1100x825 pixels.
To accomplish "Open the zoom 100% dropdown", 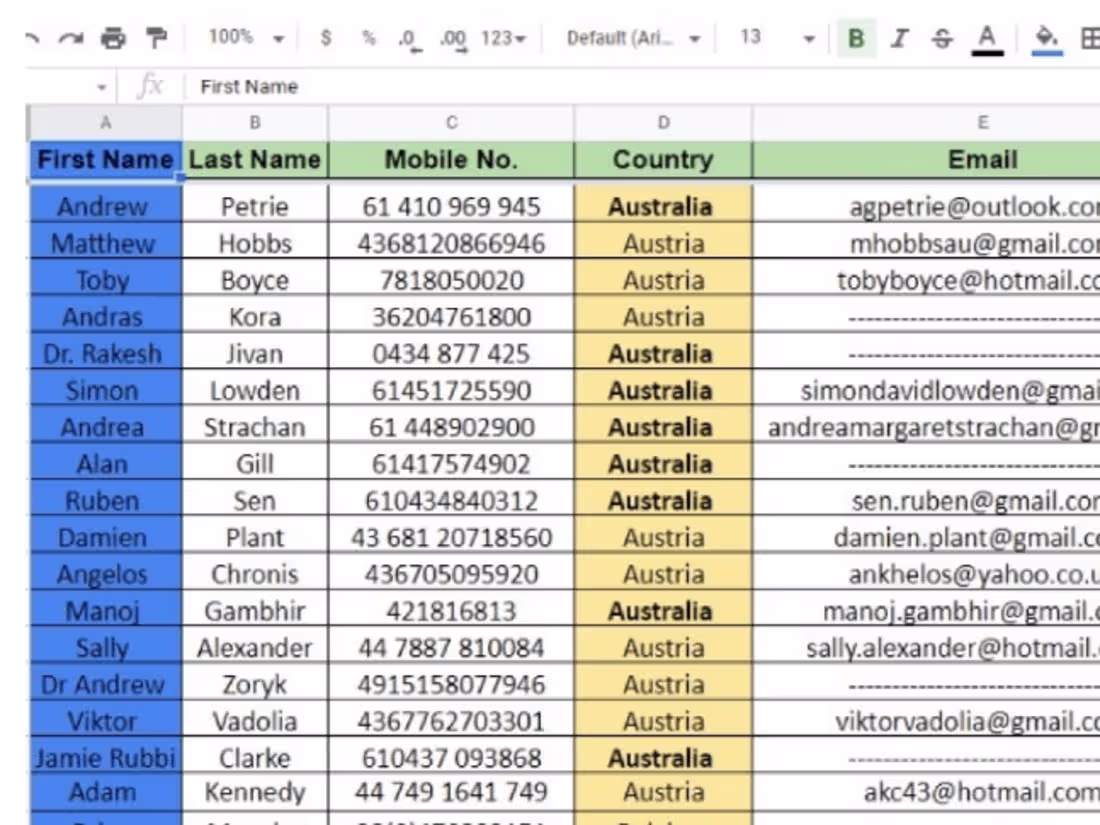I will (x=246, y=37).
